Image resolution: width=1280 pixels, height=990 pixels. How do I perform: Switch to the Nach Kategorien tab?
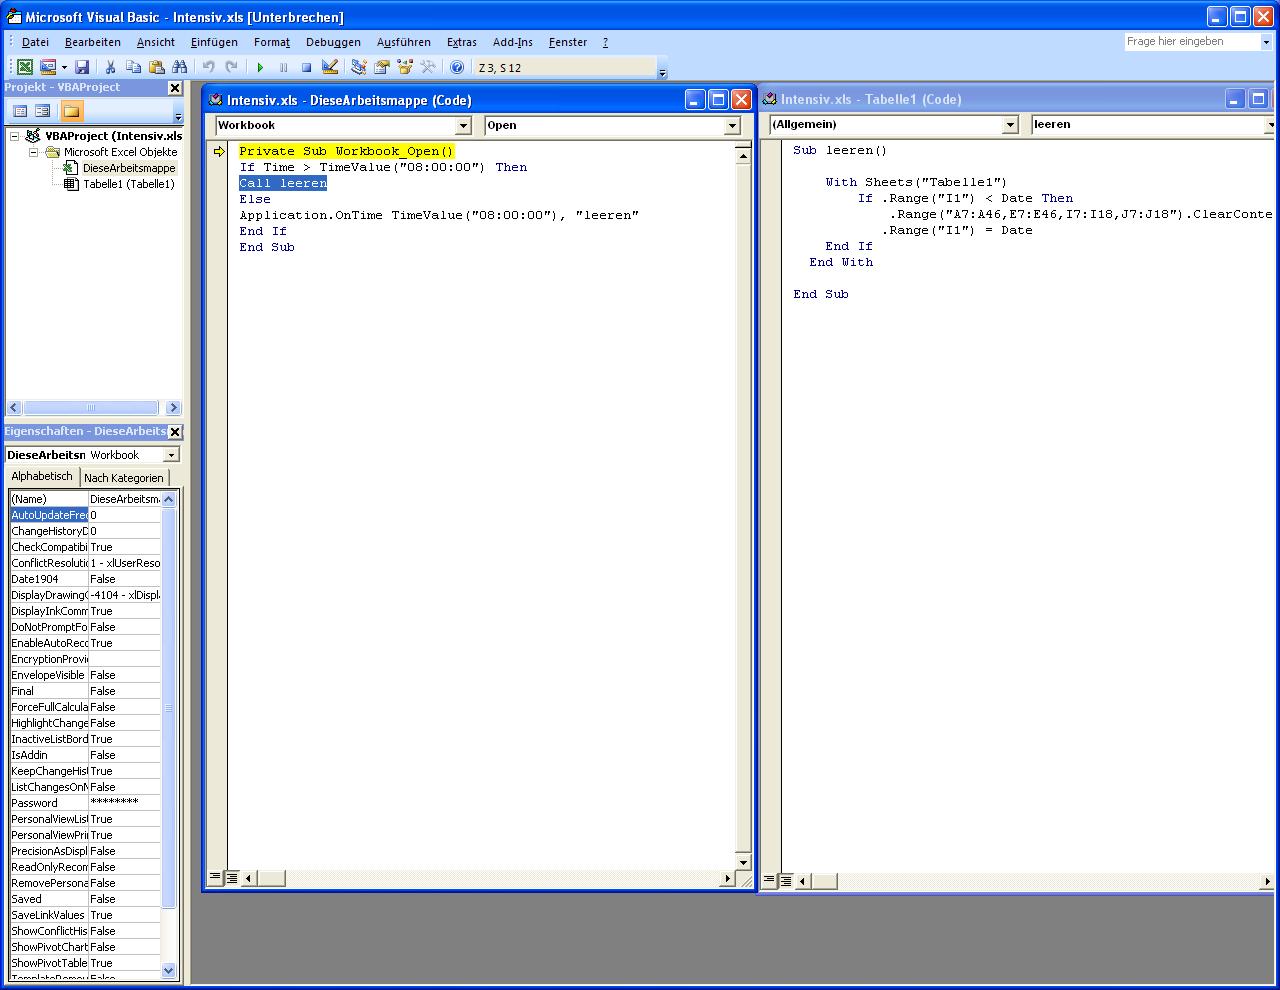pos(124,478)
